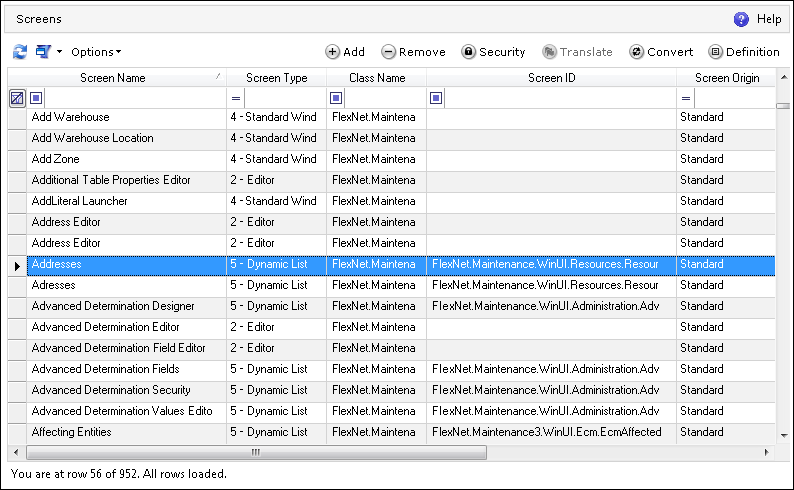Click the Remove button

[413, 52]
